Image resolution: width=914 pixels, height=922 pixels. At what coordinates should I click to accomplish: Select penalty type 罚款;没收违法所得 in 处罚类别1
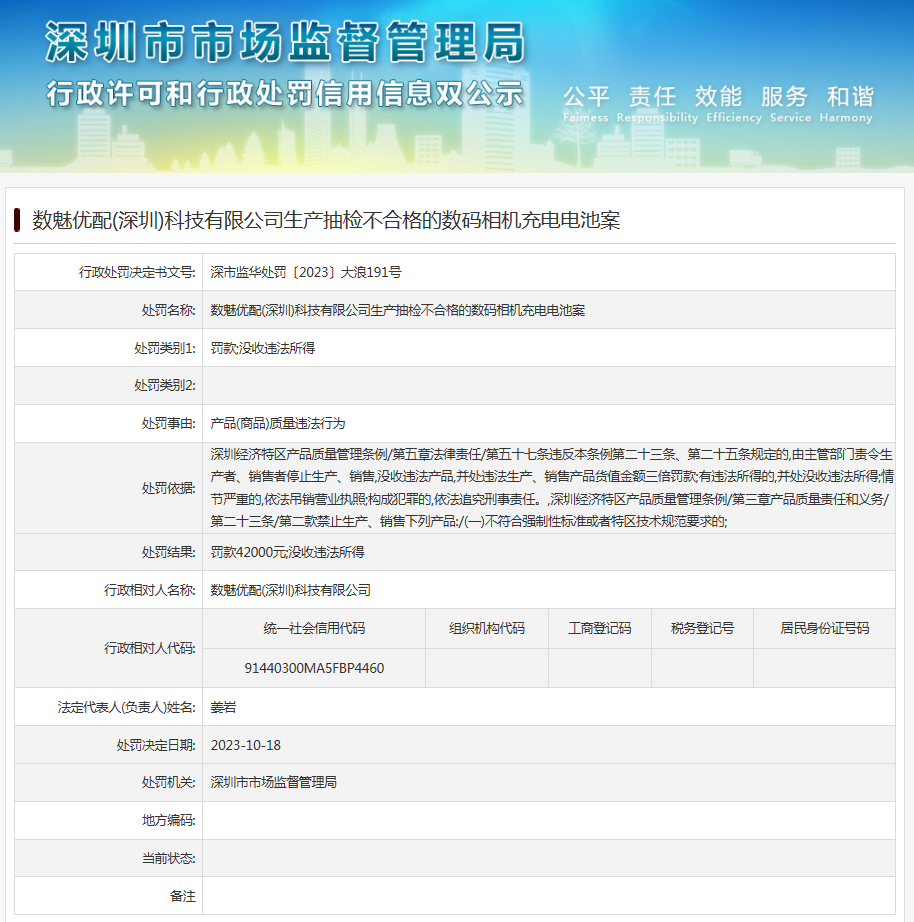(262, 348)
